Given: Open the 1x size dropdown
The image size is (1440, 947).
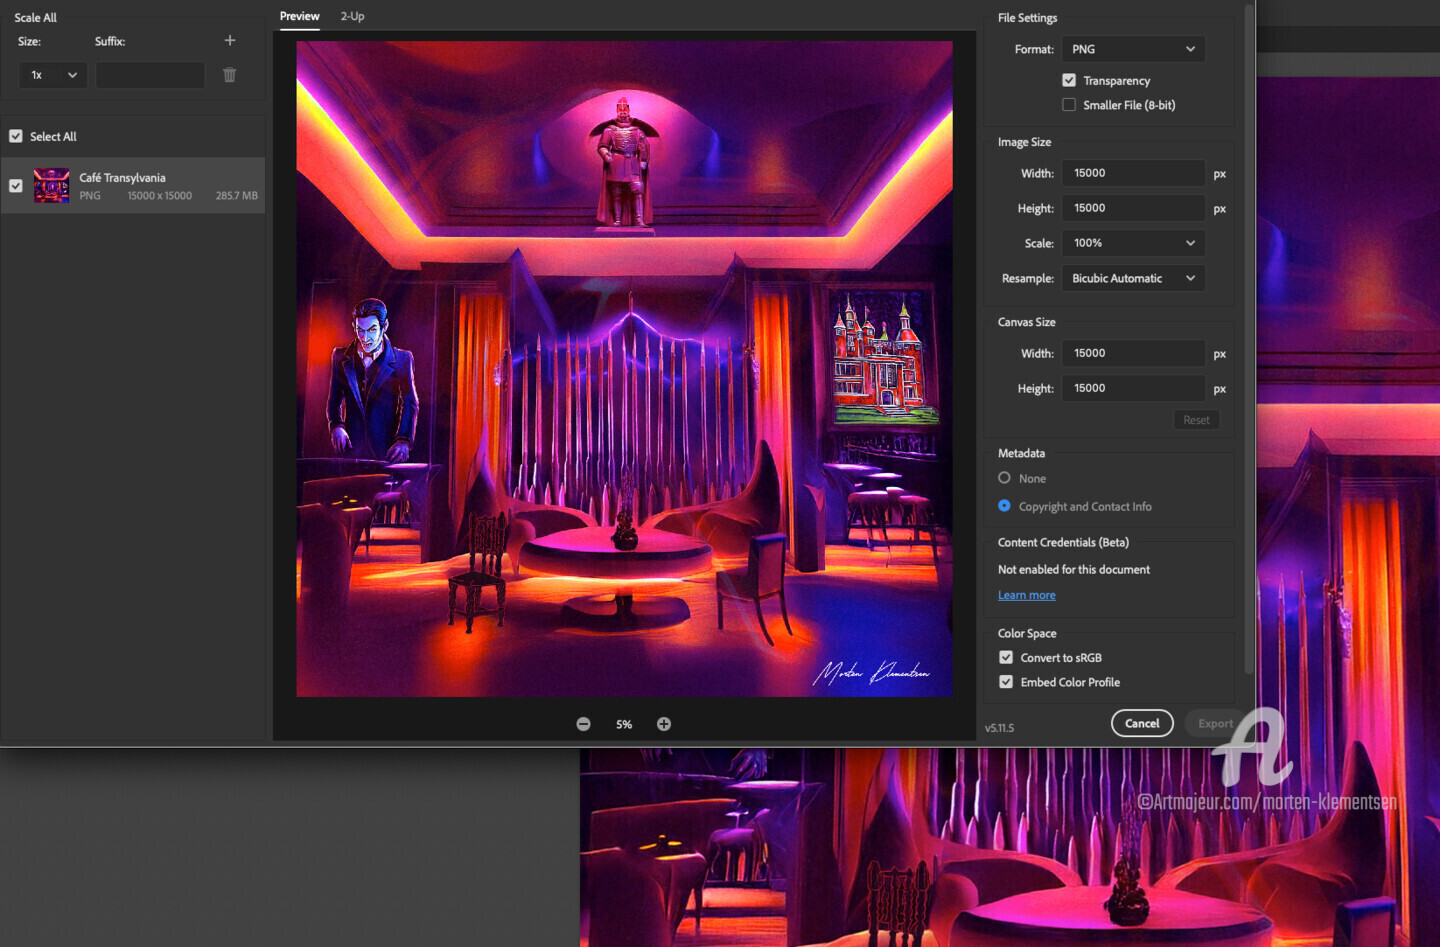Looking at the screenshot, I should pos(53,75).
